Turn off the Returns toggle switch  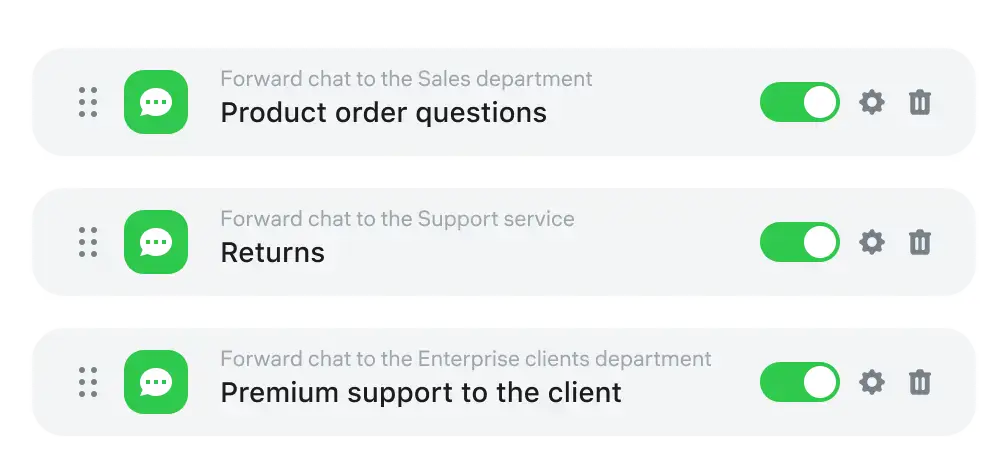click(799, 242)
